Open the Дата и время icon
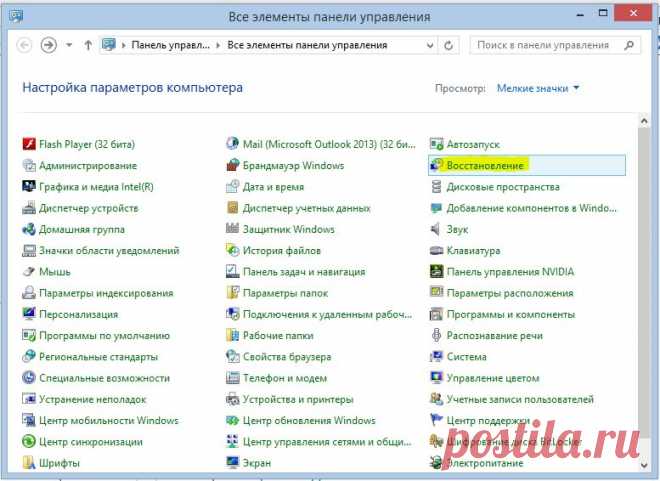Image resolution: width=660 pixels, height=481 pixels. coord(232,187)
